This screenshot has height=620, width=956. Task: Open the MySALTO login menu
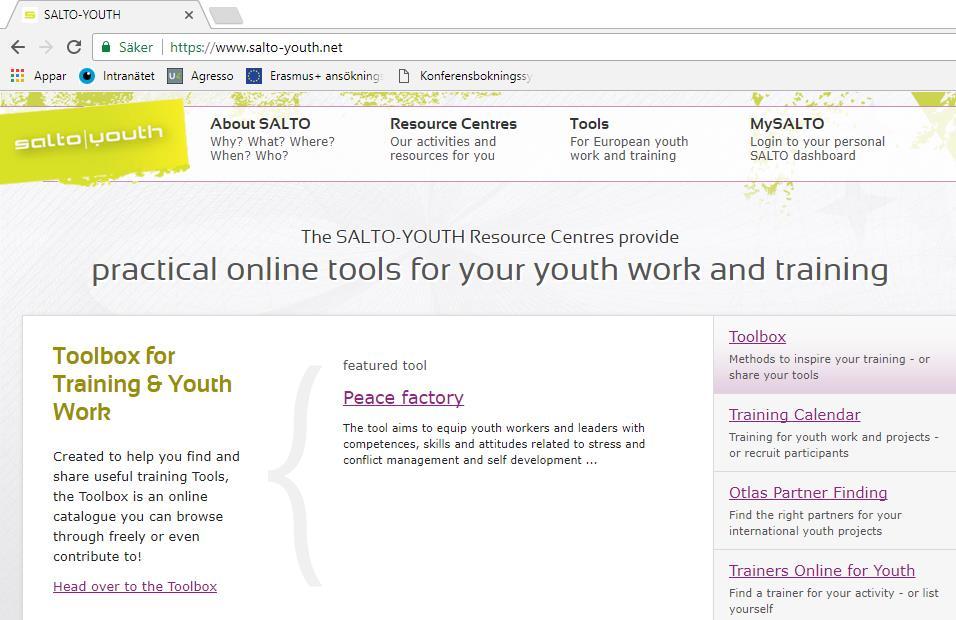817,139
